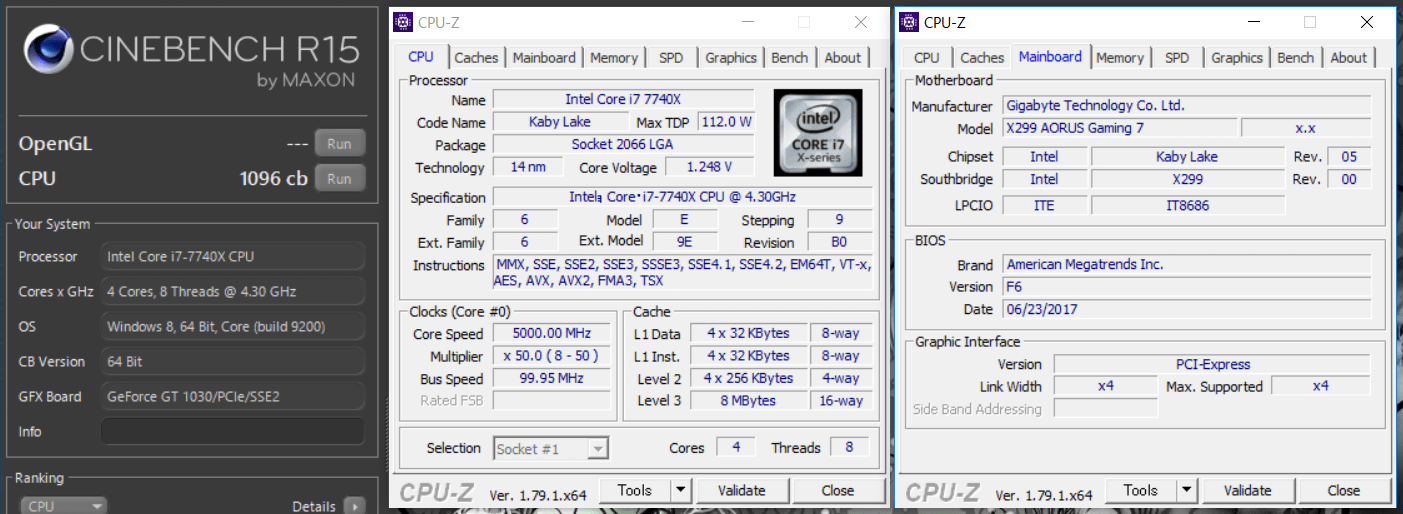
Task: Click the 1096 cb CPU score
Action: click(x=274, y=179)
